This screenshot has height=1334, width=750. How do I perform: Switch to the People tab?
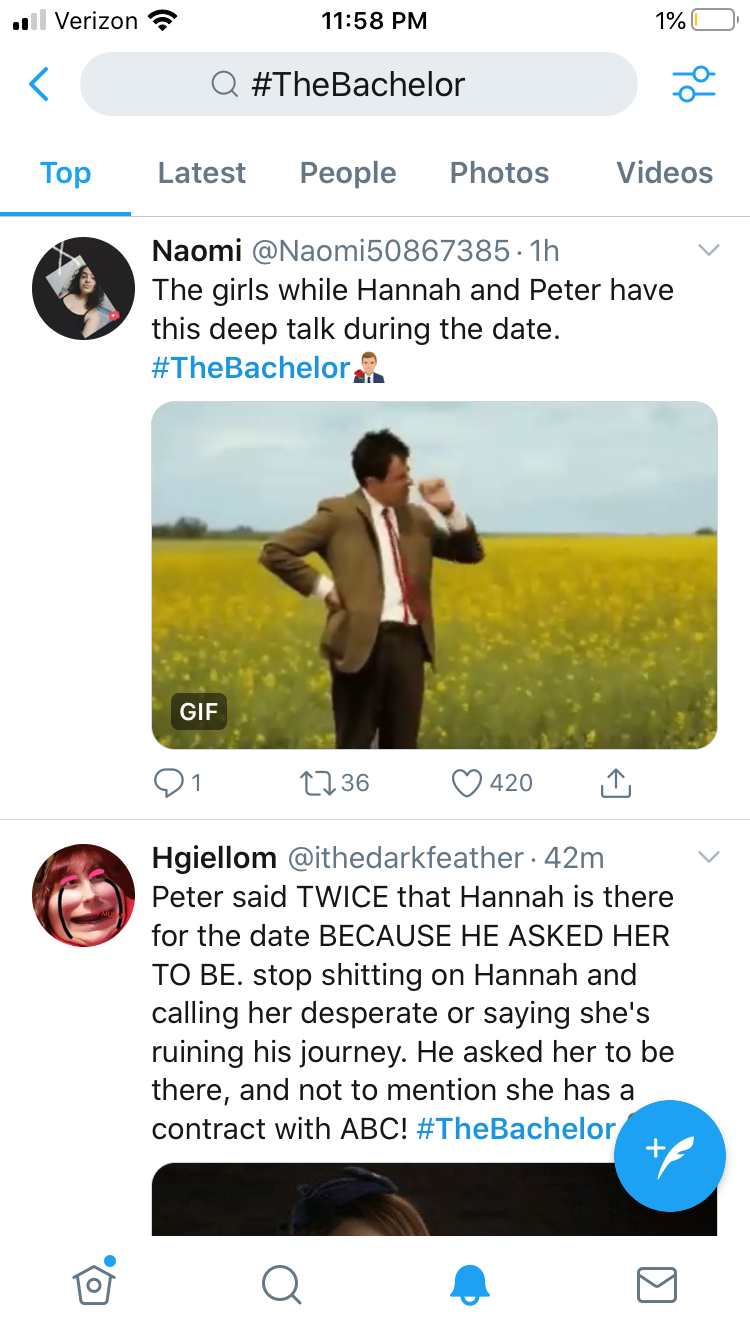click(348, 173)
